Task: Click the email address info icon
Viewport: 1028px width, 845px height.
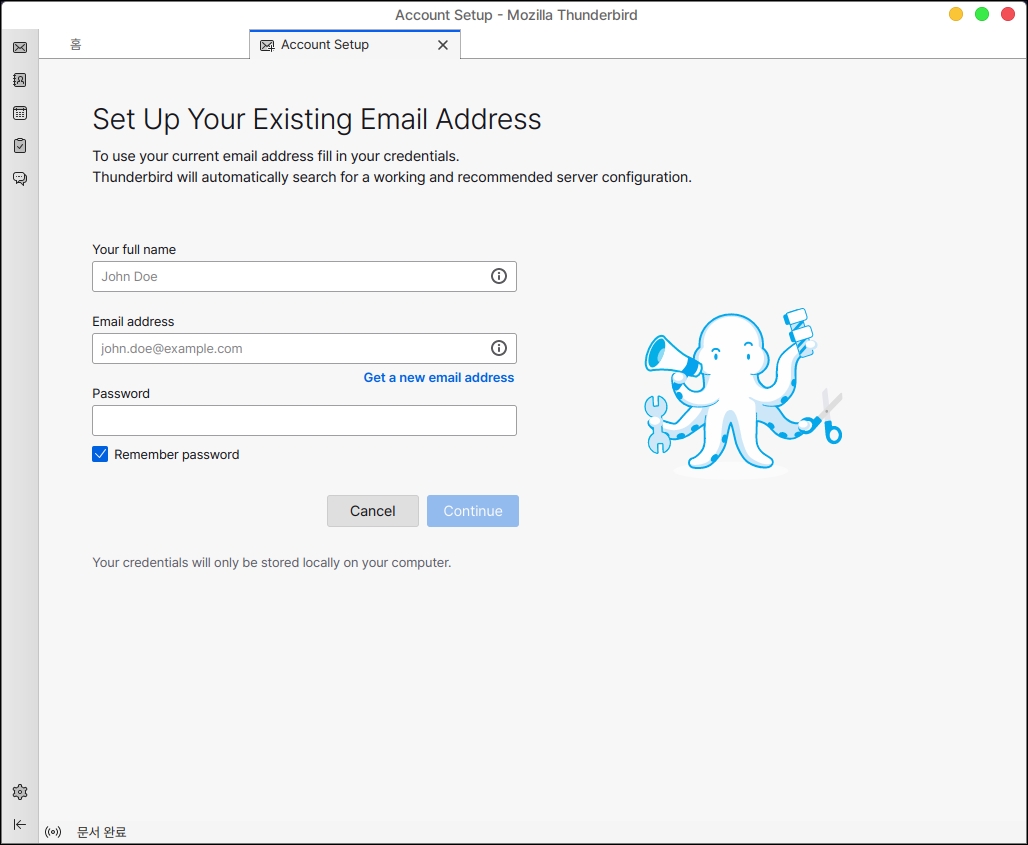Action: coord(499,348)
